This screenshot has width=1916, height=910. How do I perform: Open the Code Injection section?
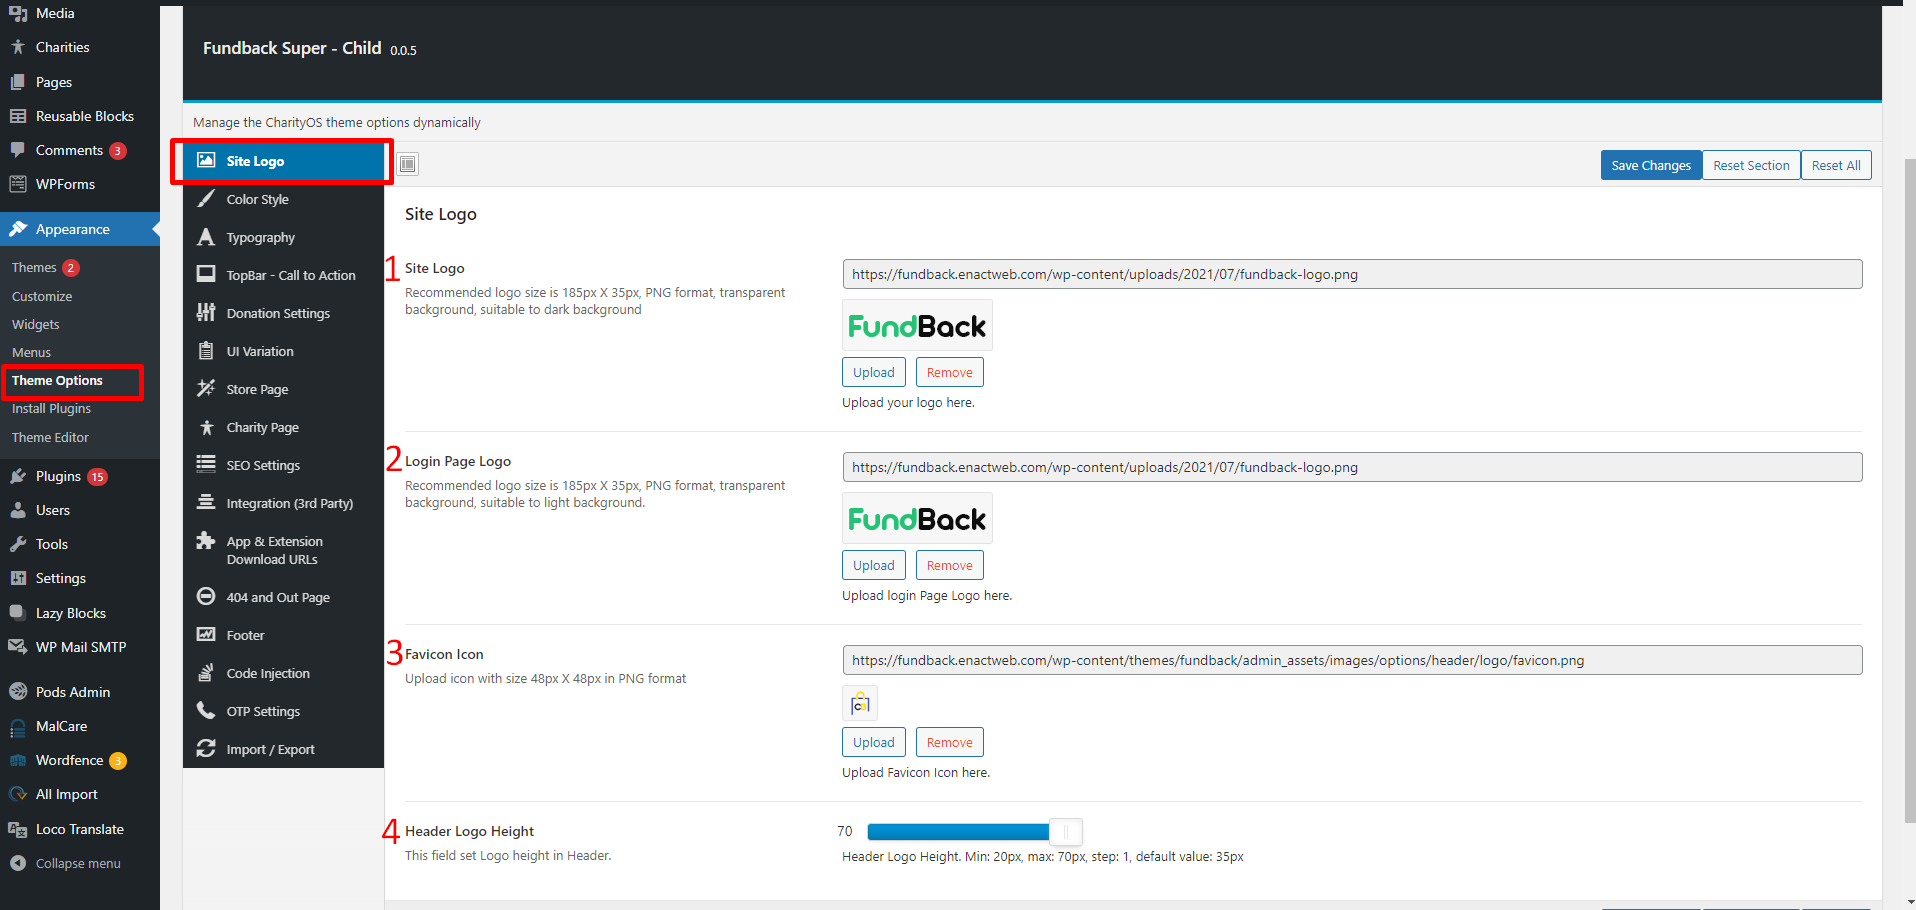(x=268, y=673)
